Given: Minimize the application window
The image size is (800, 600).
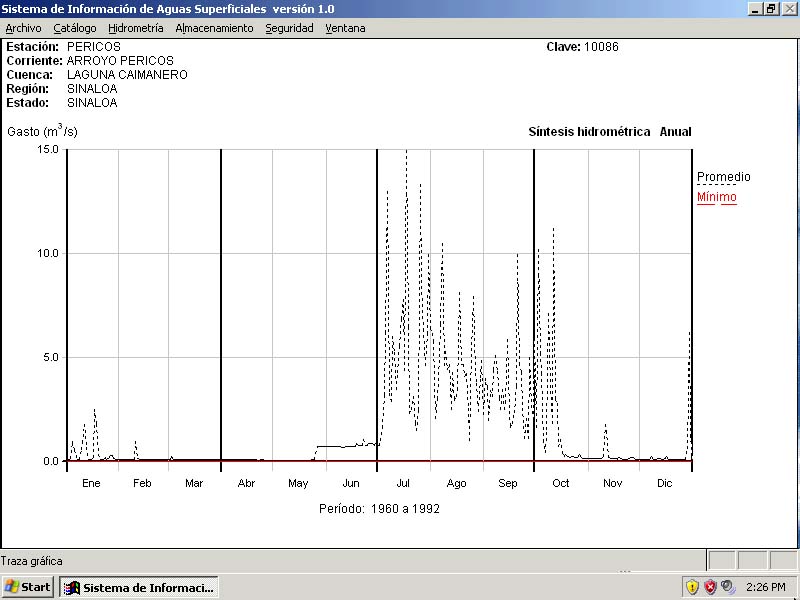Looking at the screenshot, I should point(755,8).
